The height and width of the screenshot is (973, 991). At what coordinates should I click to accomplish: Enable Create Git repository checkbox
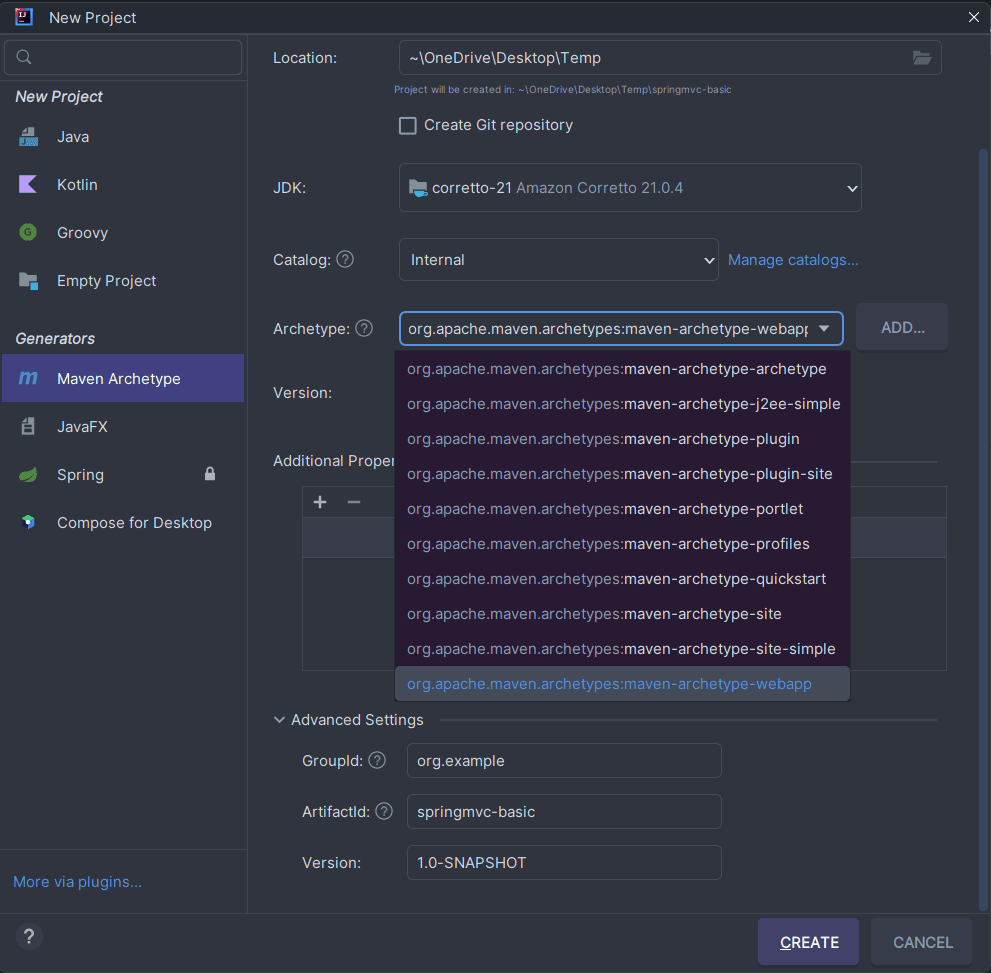coord(408,125)
